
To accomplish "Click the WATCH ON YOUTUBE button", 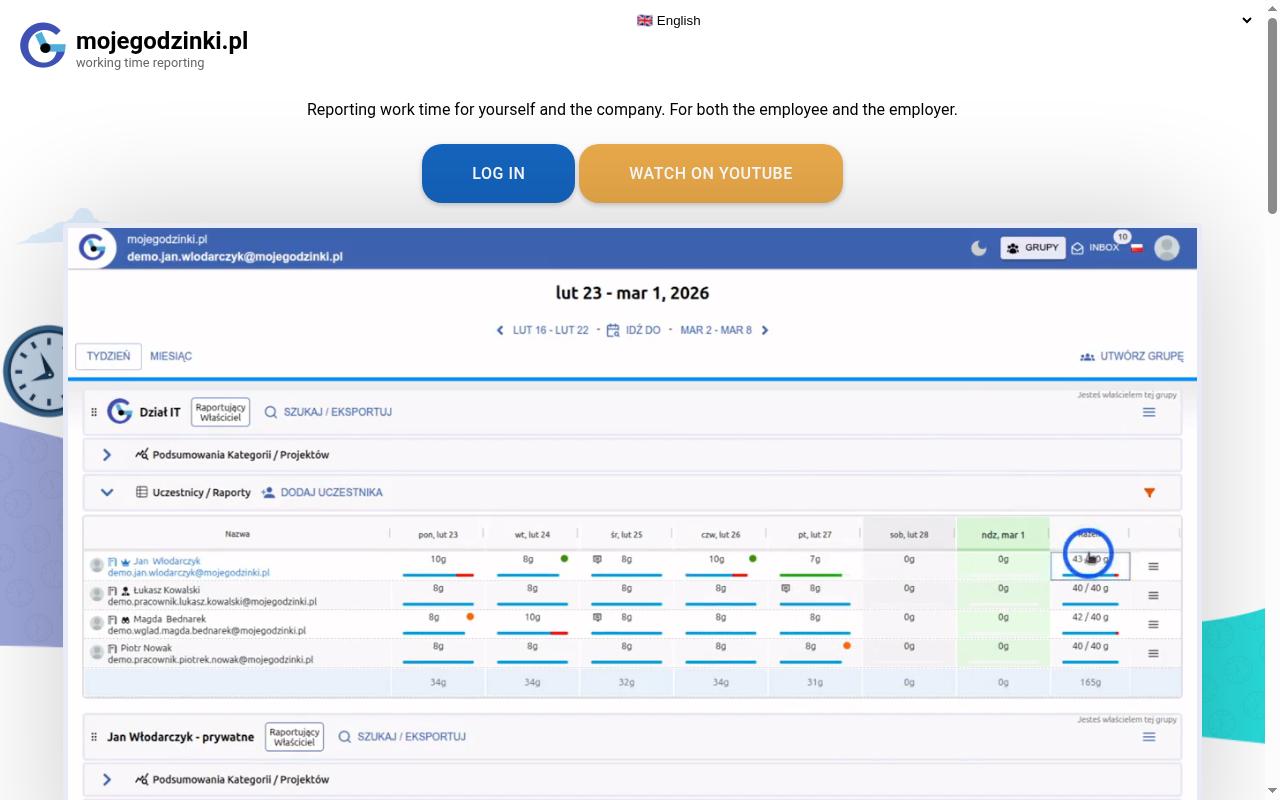I will click(711, 173).
